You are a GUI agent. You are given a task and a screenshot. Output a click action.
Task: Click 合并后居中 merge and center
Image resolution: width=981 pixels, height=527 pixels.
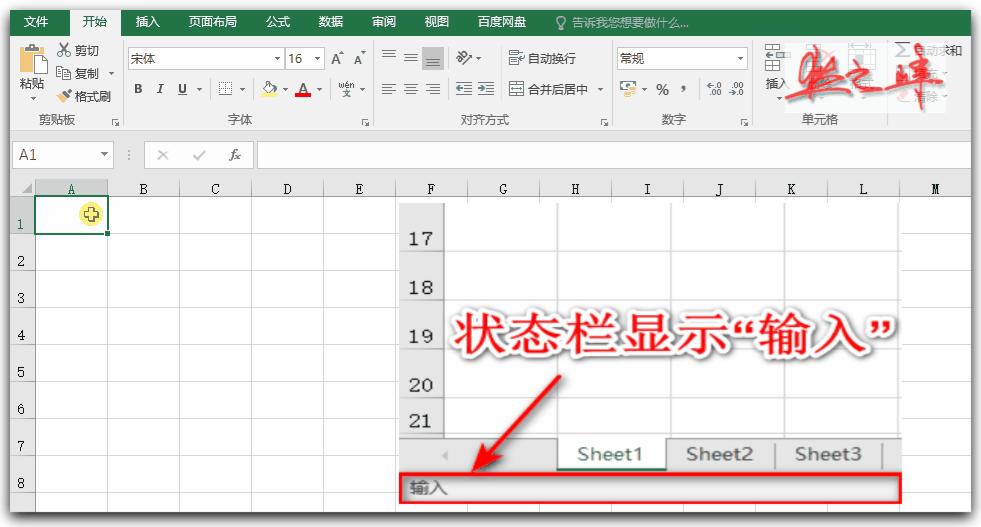pyautogui.click(x=548, y=90)
